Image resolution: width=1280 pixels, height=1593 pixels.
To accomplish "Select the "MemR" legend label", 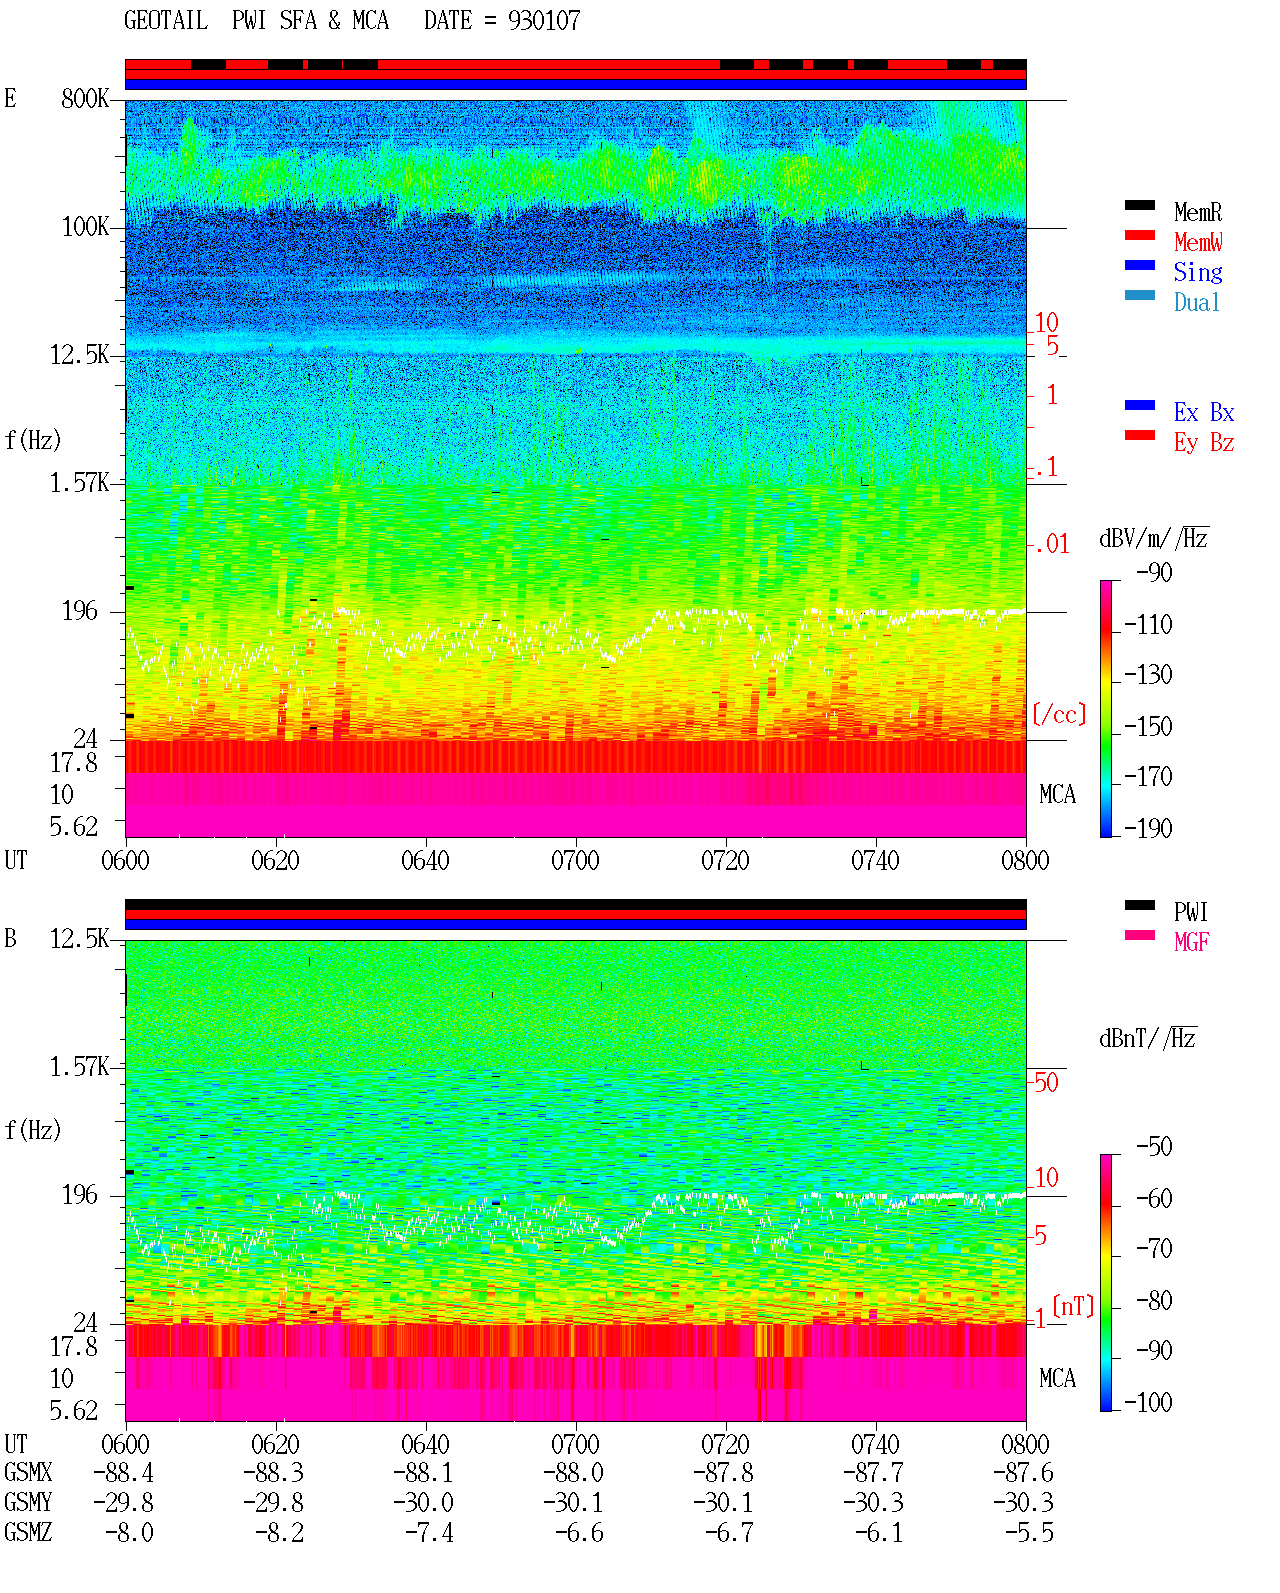I will tap(1198, 212).
